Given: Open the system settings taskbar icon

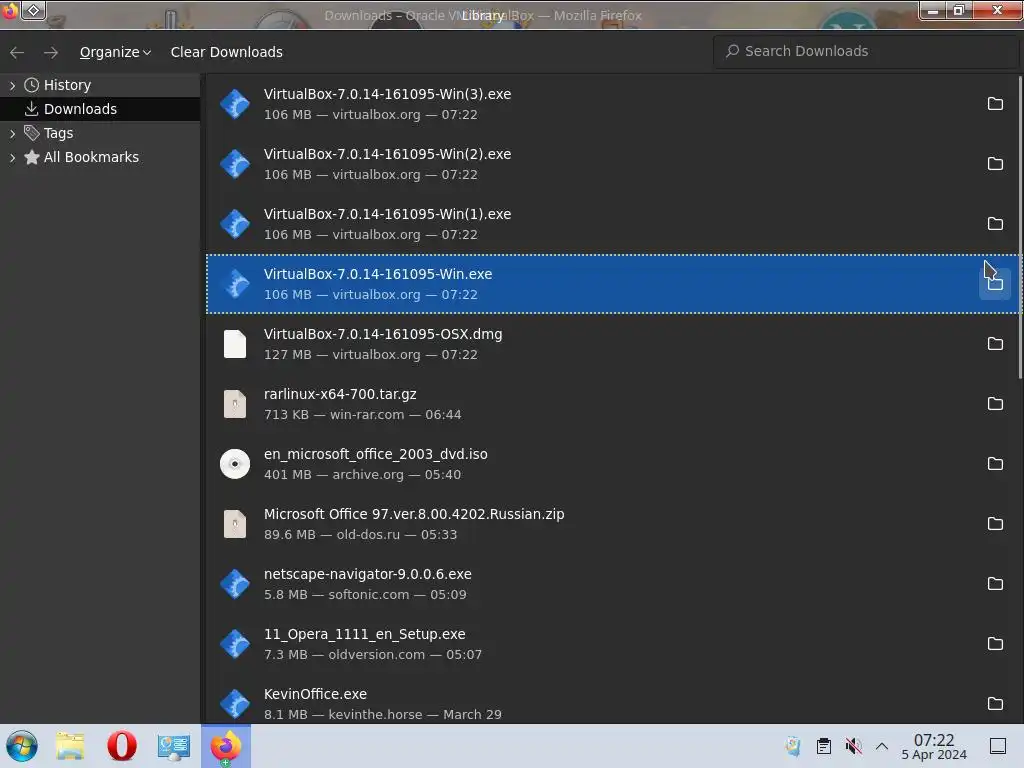Looking at the screenshot, I should 173,747.
